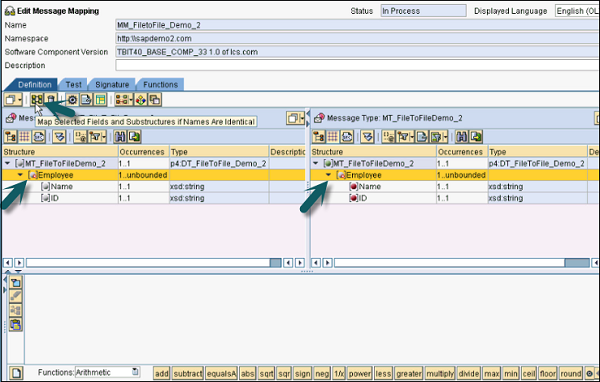Image resolution: width=600 pixels, height=382 pixels.
Task: Switch to the Test tab
Action: coord(73,85)
